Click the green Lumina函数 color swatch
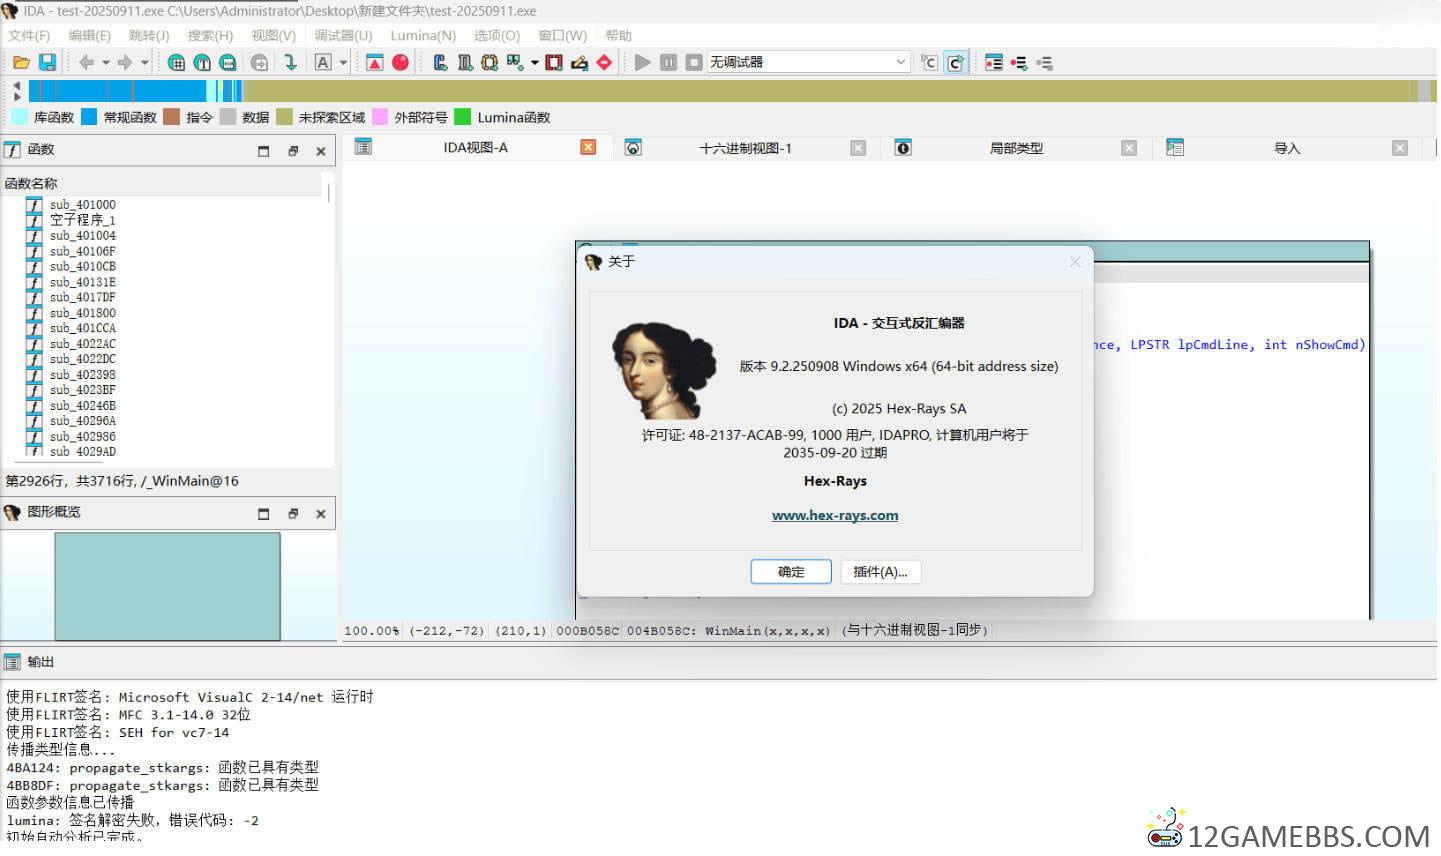This screenshot has height=856, width=1441. click(463, 117)
